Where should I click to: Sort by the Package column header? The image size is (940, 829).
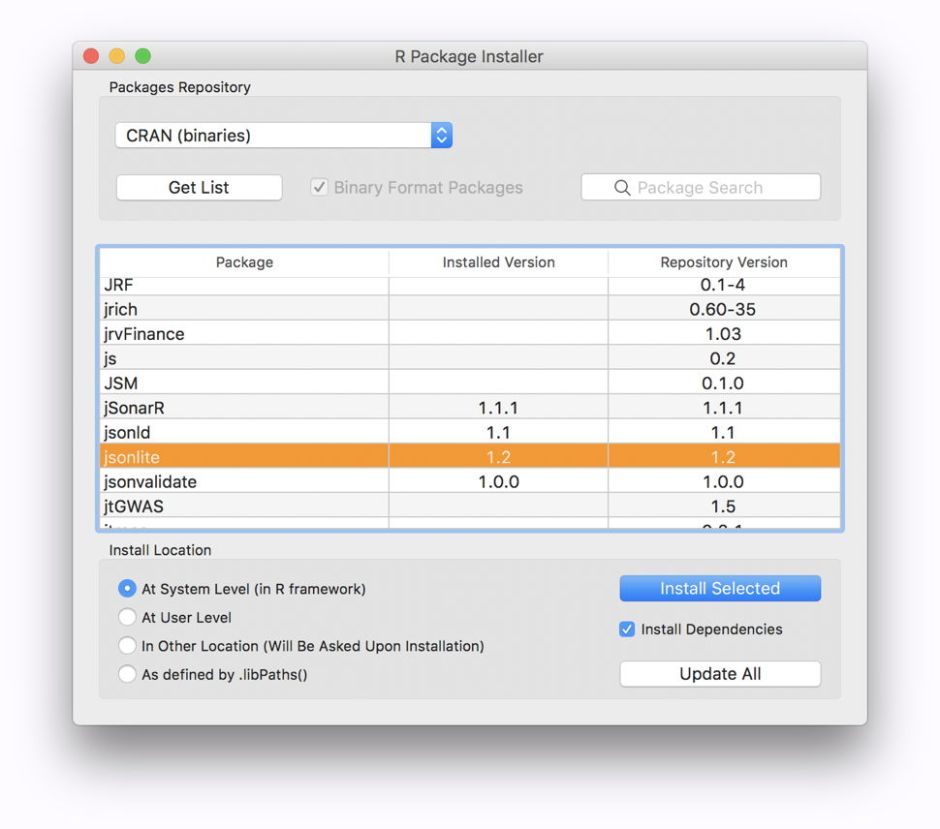pos(244,262)
